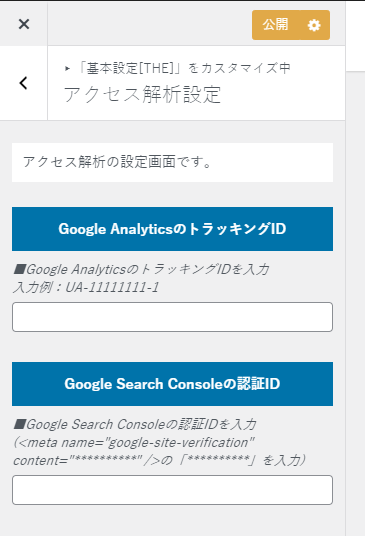
Task: Click the ■Google Search Consoleの認証IDを入力 instruction
Action: tap(135, 425)
